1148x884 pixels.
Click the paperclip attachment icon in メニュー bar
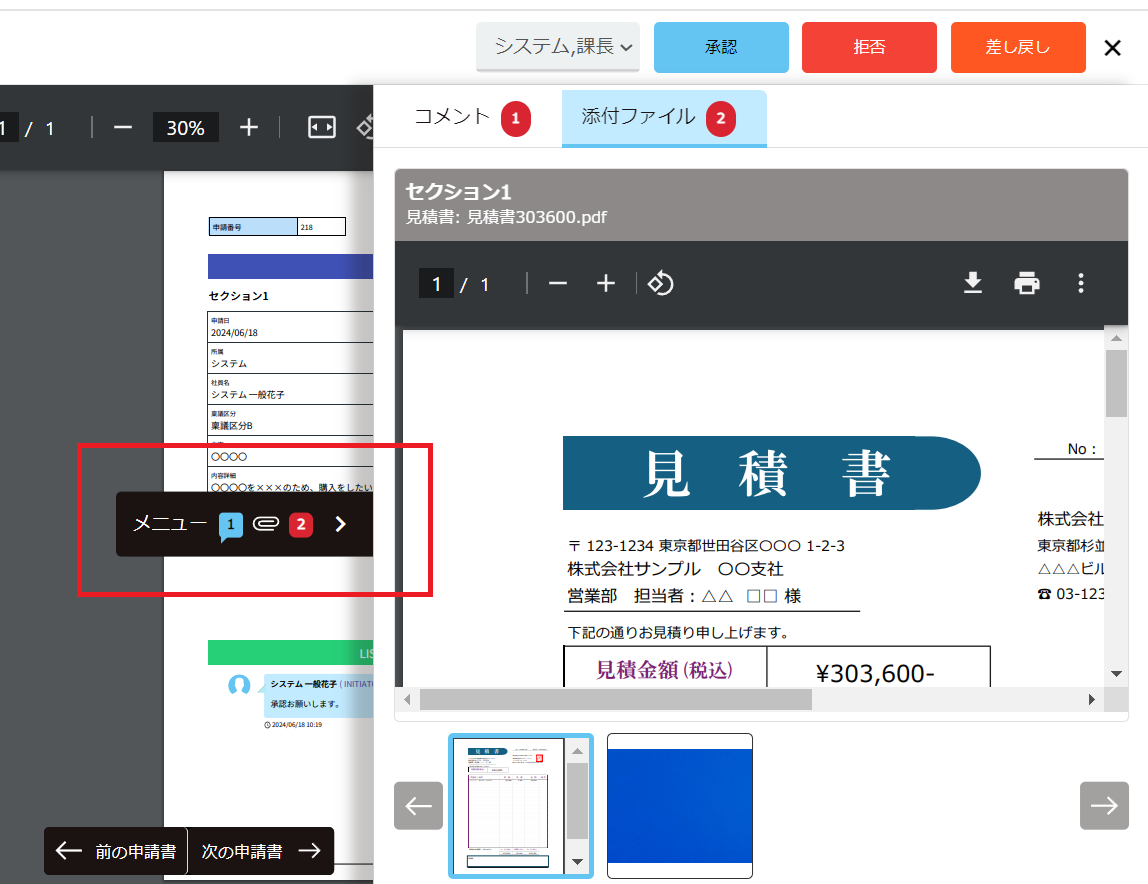pyautogui.click(x=266, y=524)
